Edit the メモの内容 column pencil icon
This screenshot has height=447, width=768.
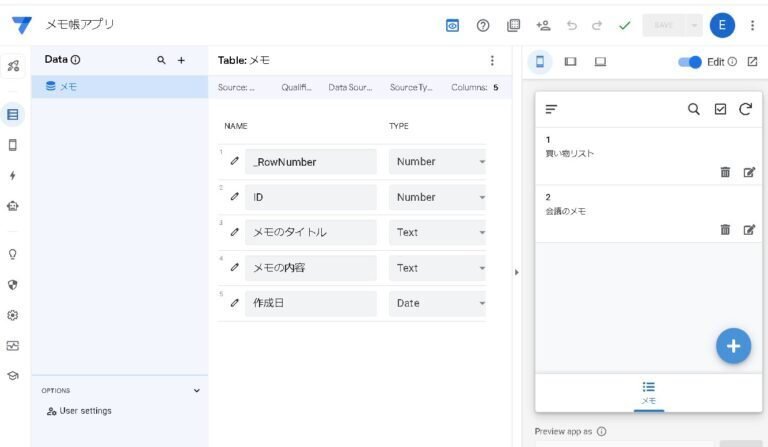point(235,267)
